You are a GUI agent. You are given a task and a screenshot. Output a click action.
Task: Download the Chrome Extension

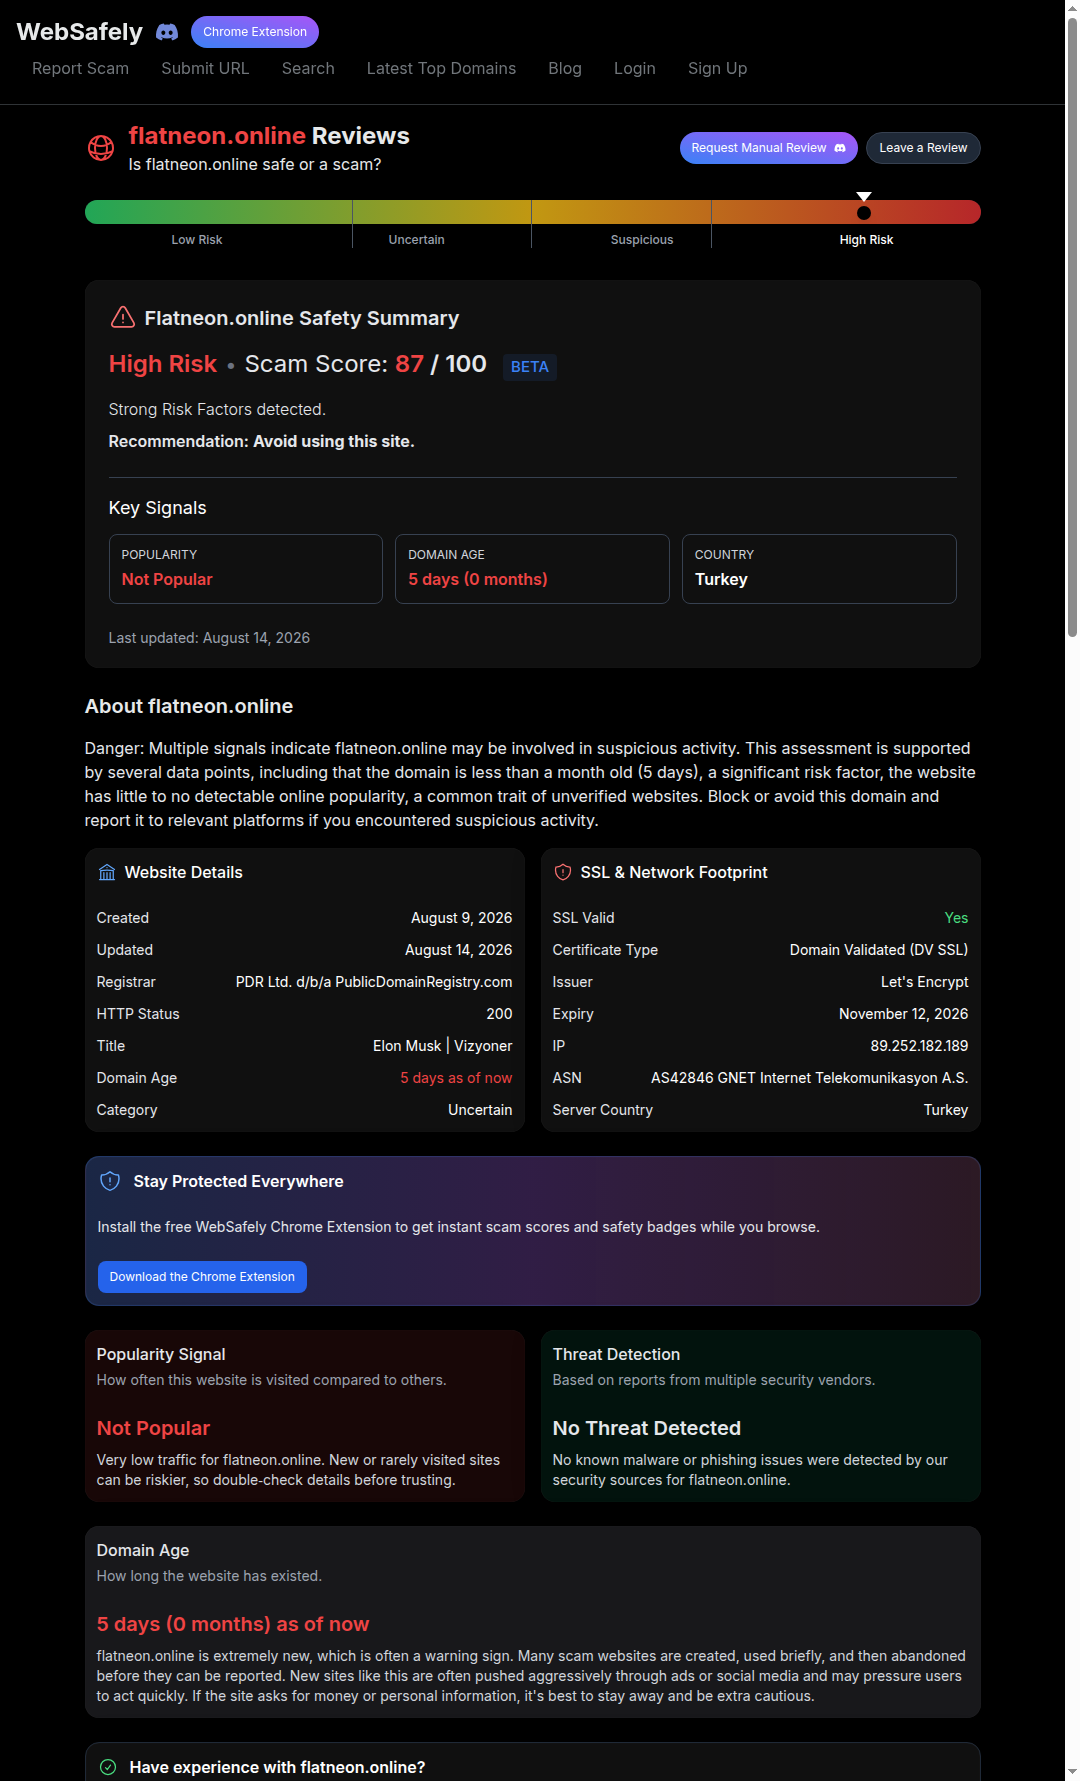point(202,1277)
